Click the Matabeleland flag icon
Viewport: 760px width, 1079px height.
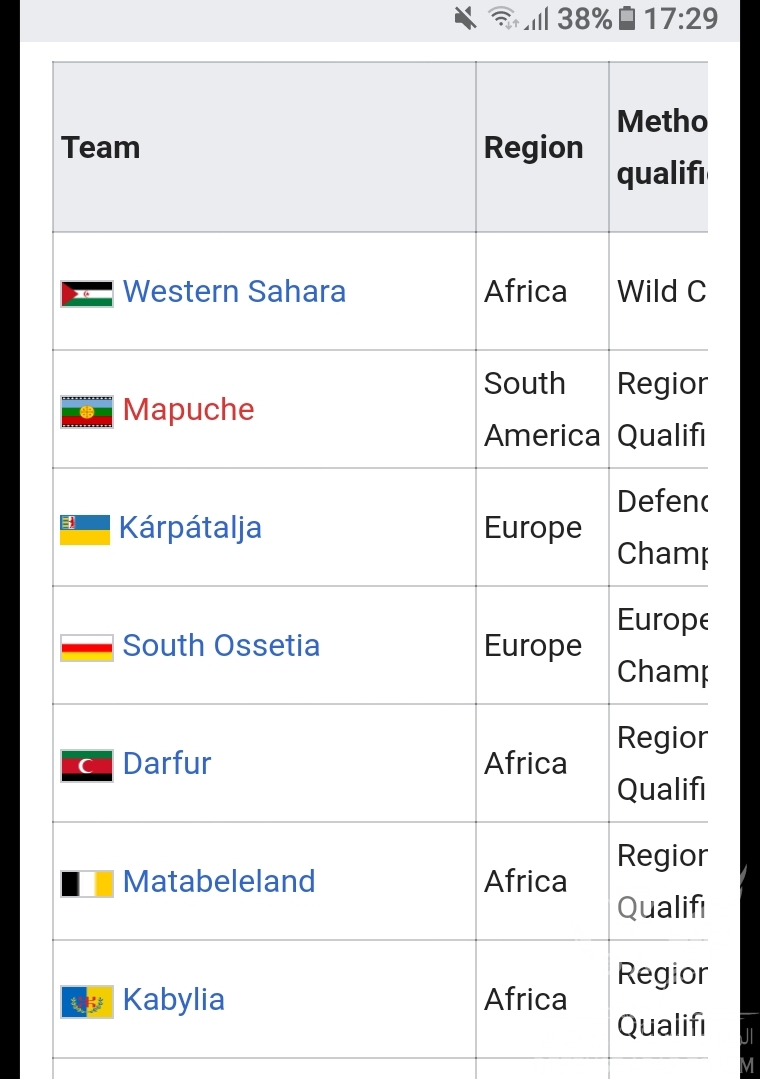pos(87,883)
